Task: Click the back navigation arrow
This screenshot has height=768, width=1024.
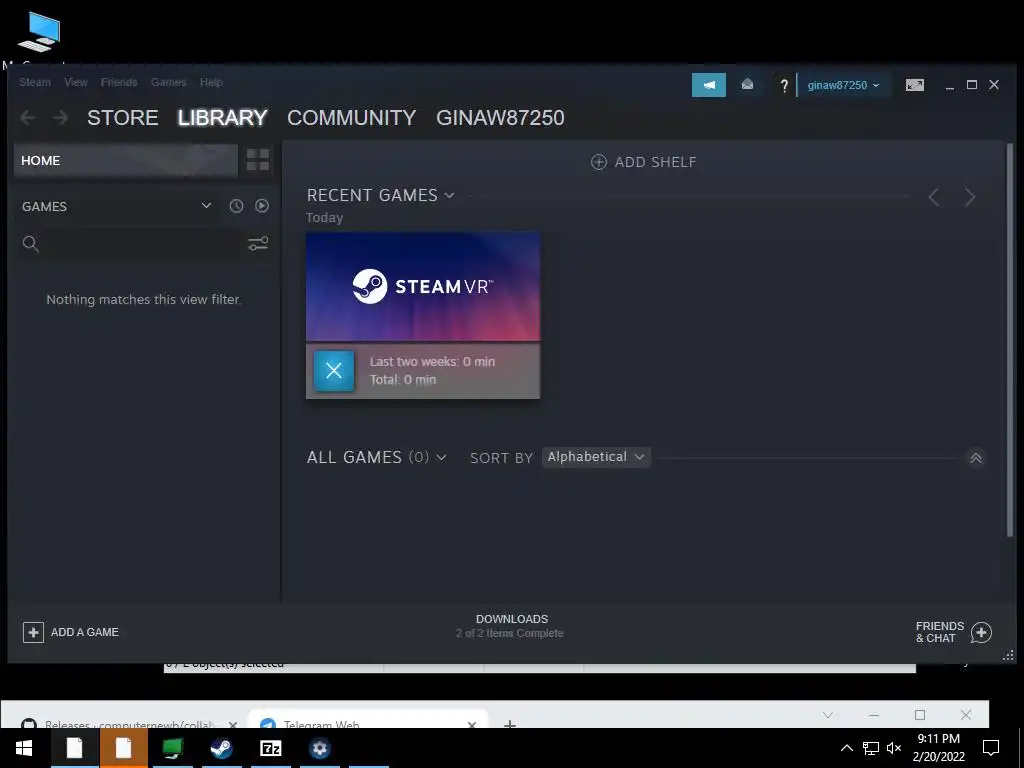Action: (x=27, y=118)
